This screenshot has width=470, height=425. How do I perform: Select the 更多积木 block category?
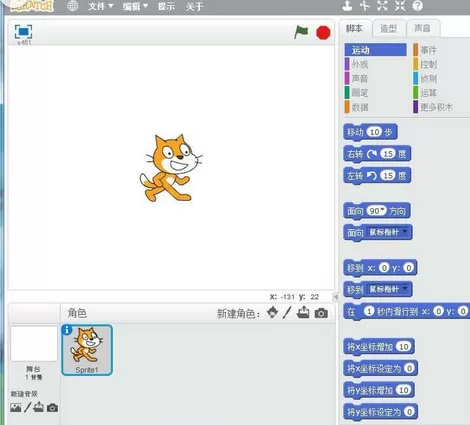click(433, 107)
